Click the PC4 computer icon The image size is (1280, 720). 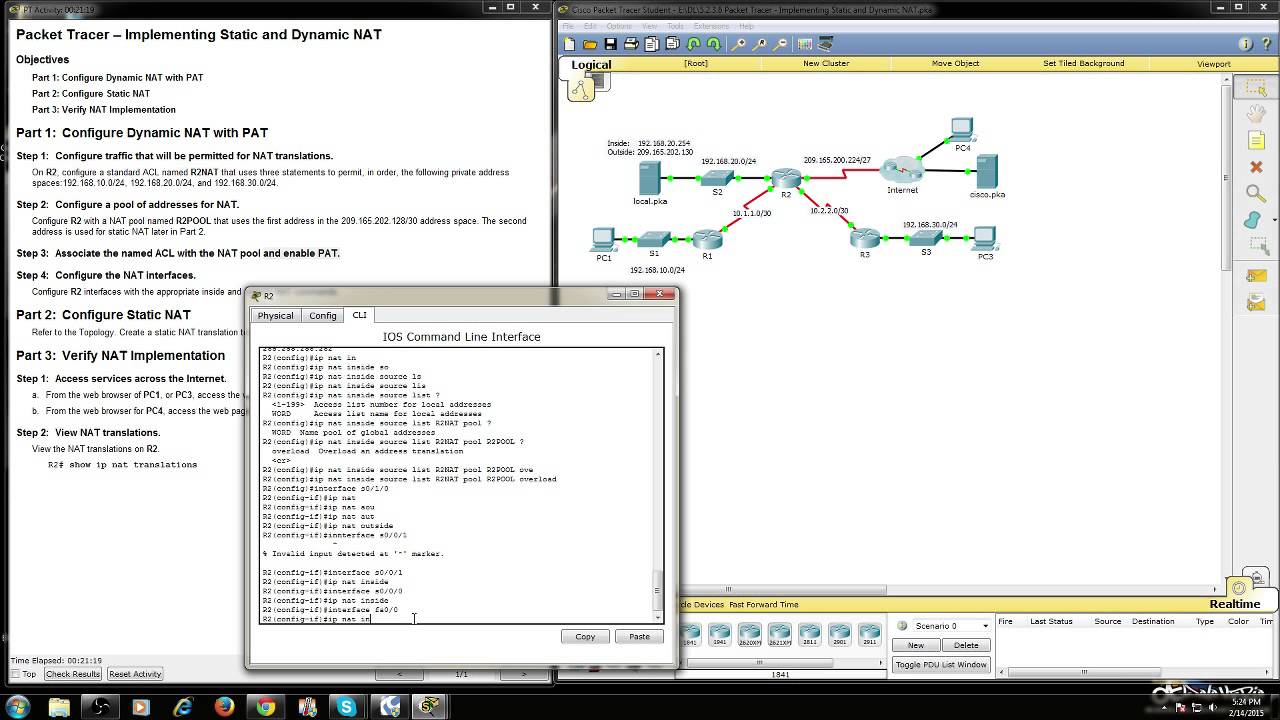(962, 129)
